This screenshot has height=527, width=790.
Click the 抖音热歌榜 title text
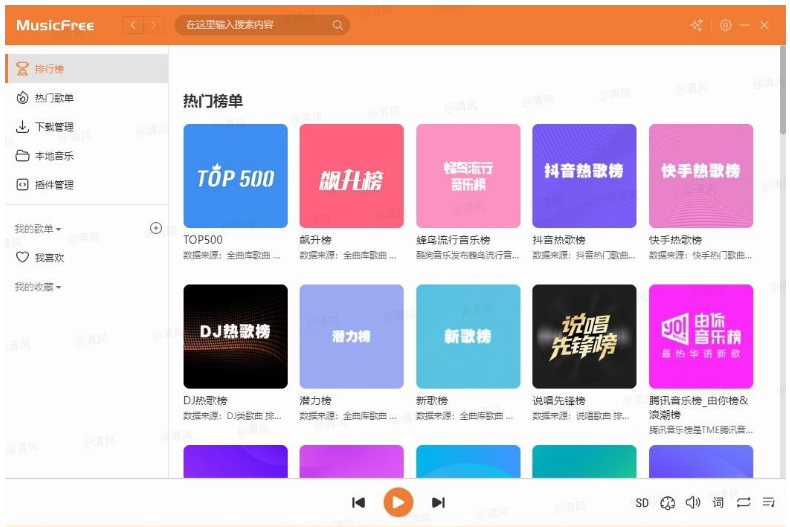(559, 240)
